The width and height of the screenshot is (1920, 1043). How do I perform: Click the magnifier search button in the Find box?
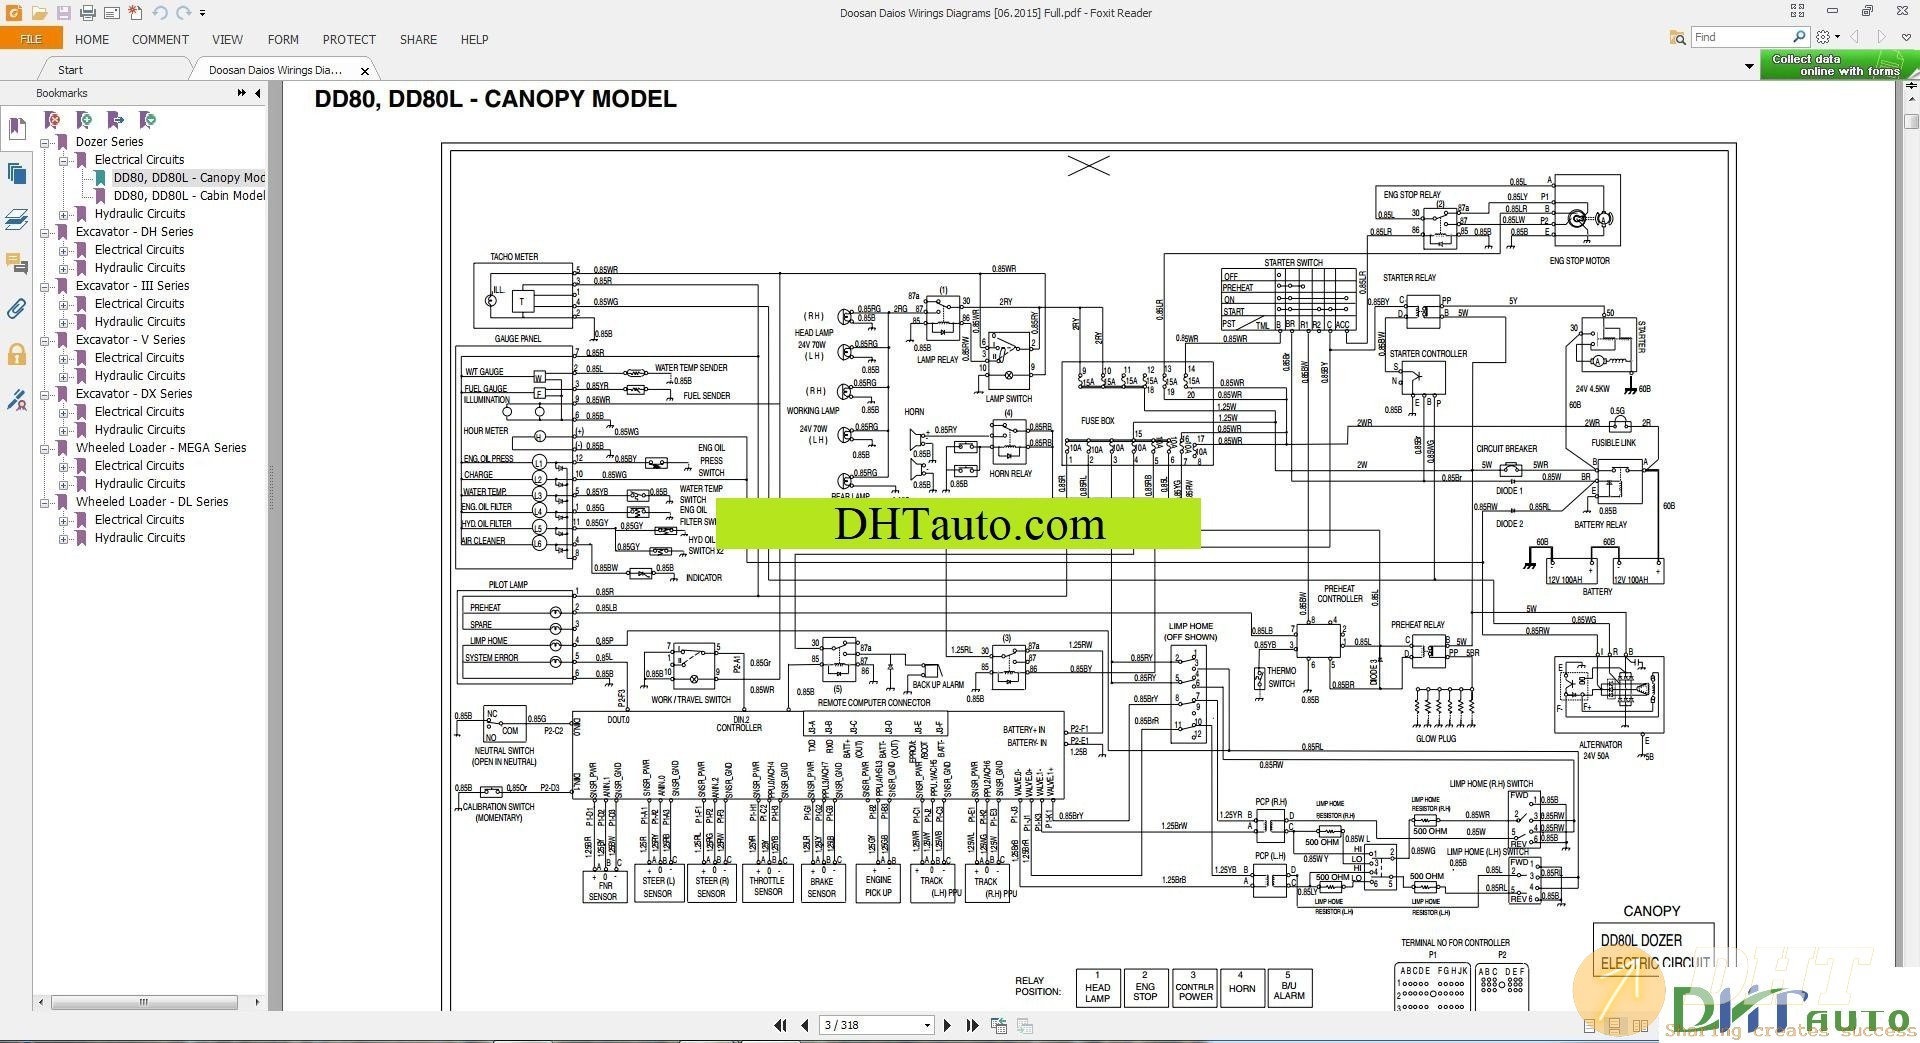click(x=1799, y=37)
